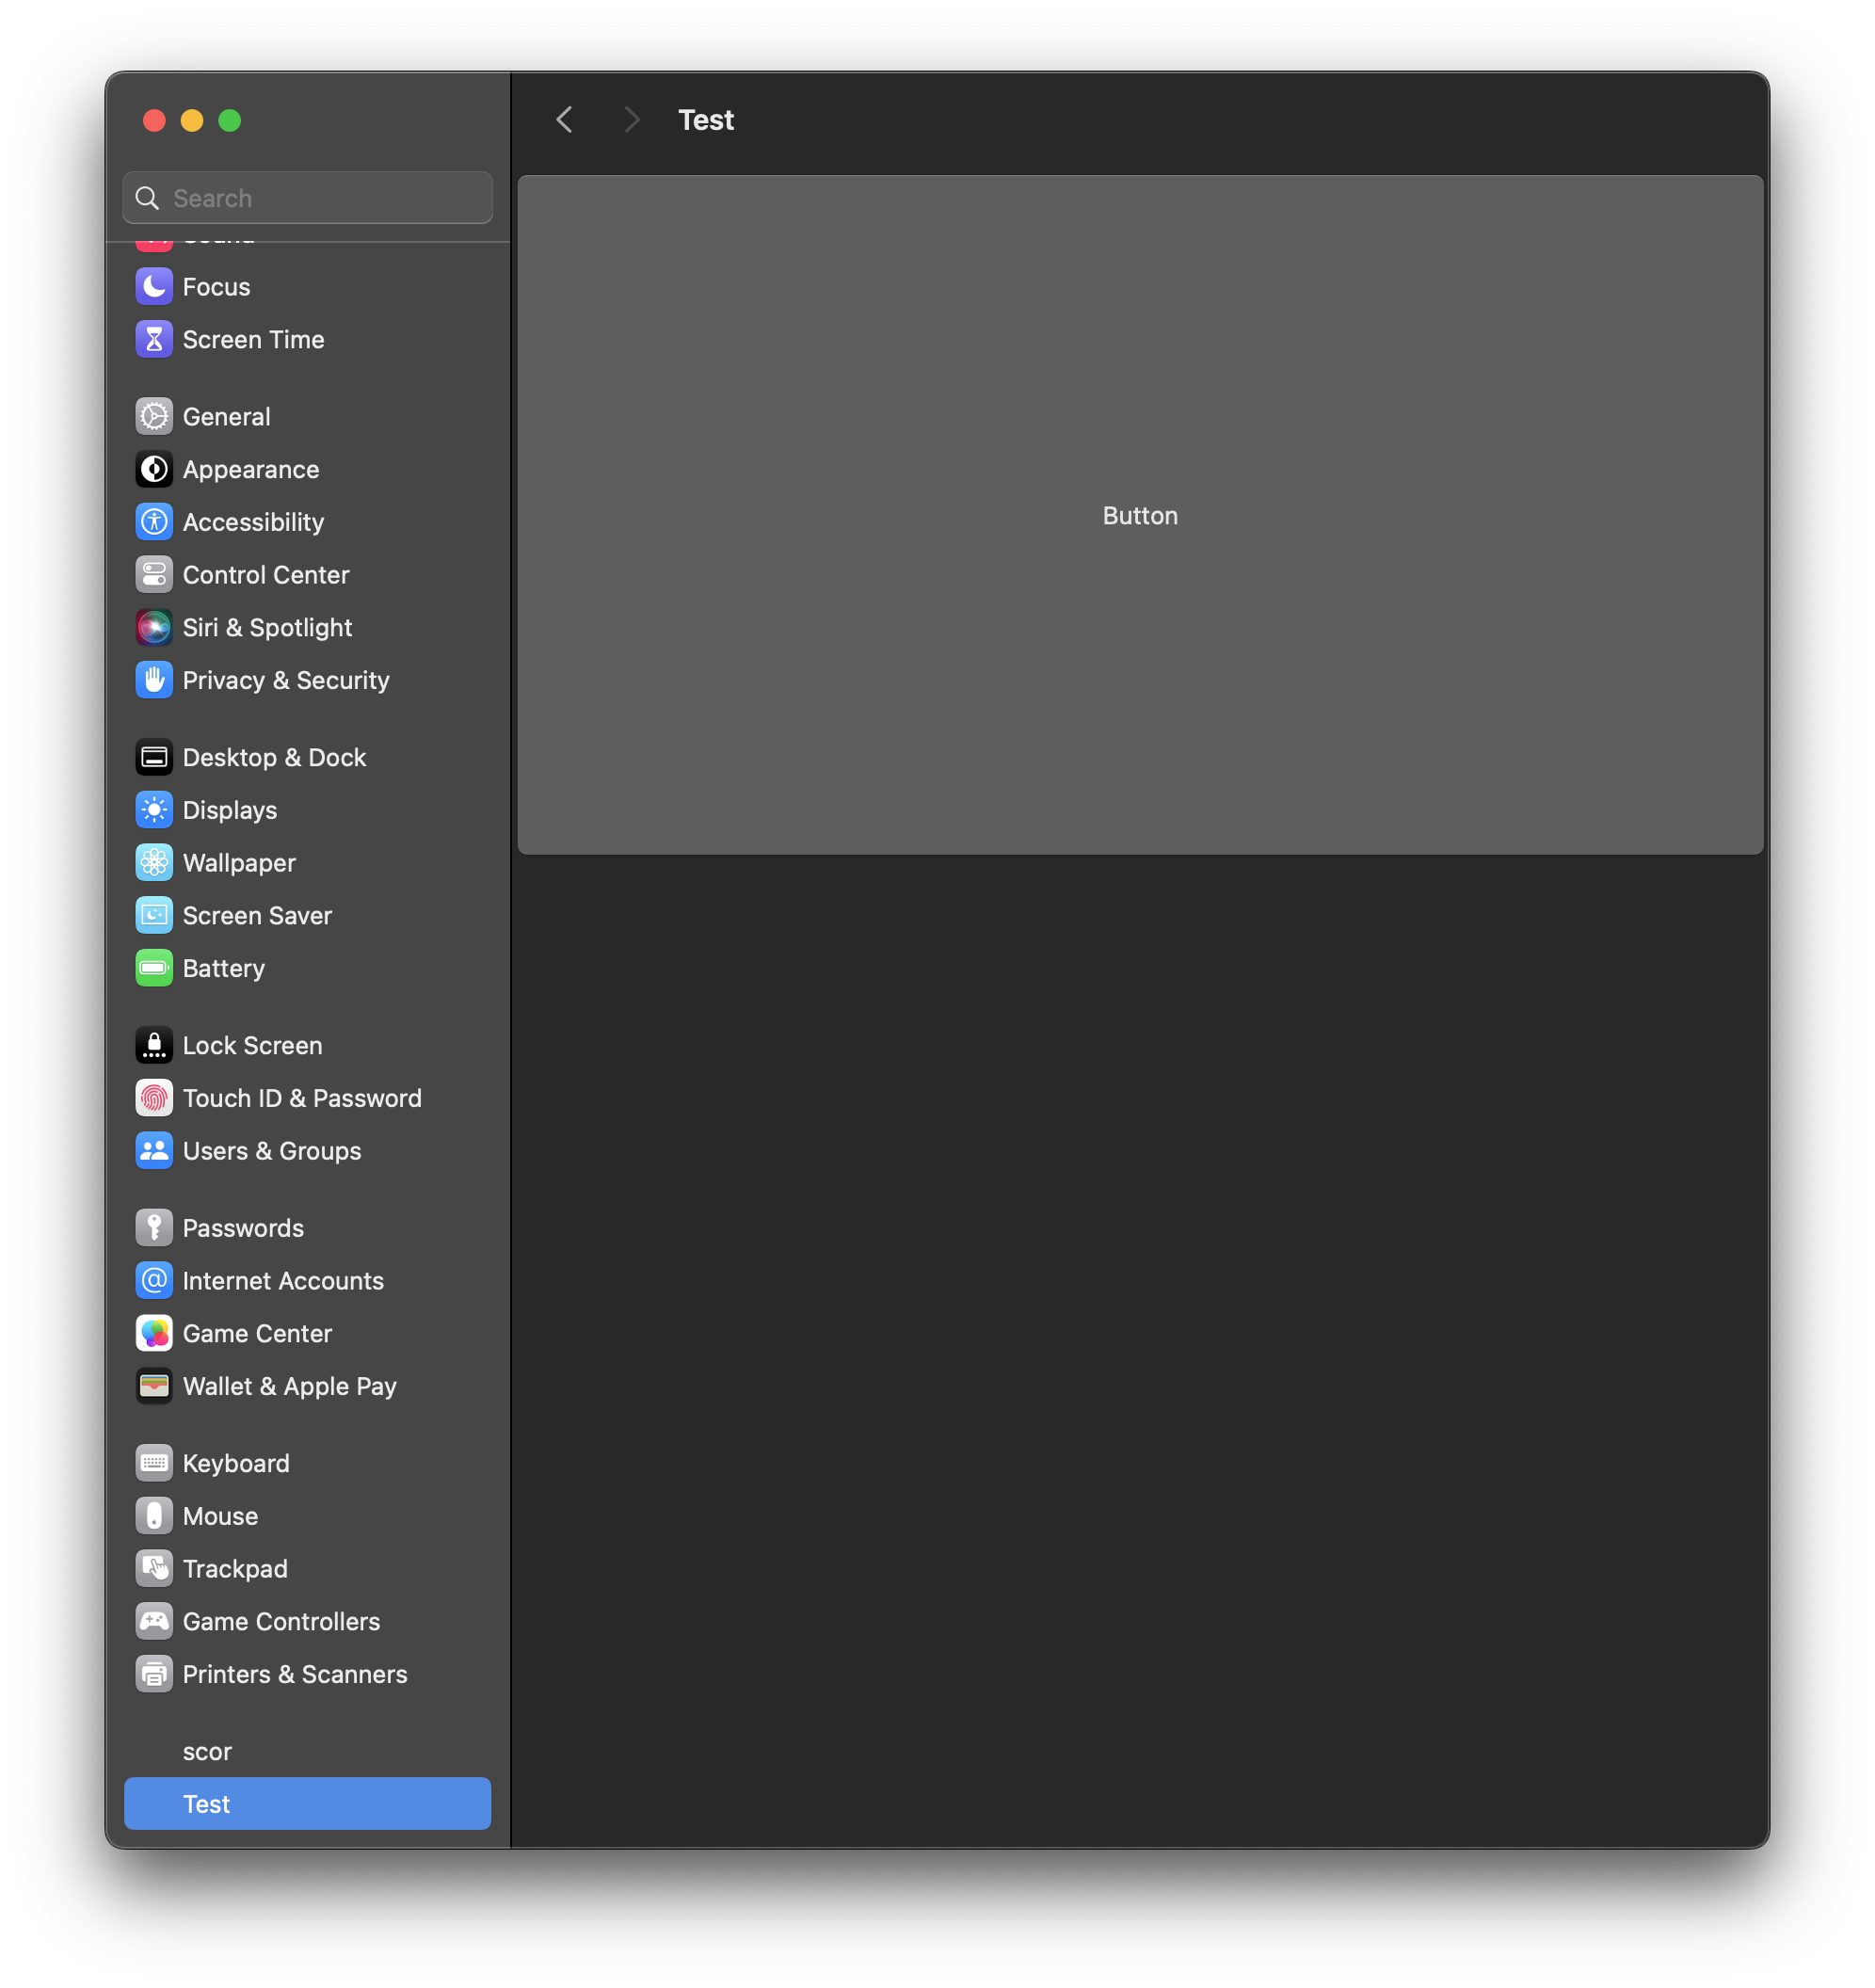This screenshot has width=1875, height=1988.
Task: Open Wallet & Apple Pay settings
Action: tap(289, 1387)
